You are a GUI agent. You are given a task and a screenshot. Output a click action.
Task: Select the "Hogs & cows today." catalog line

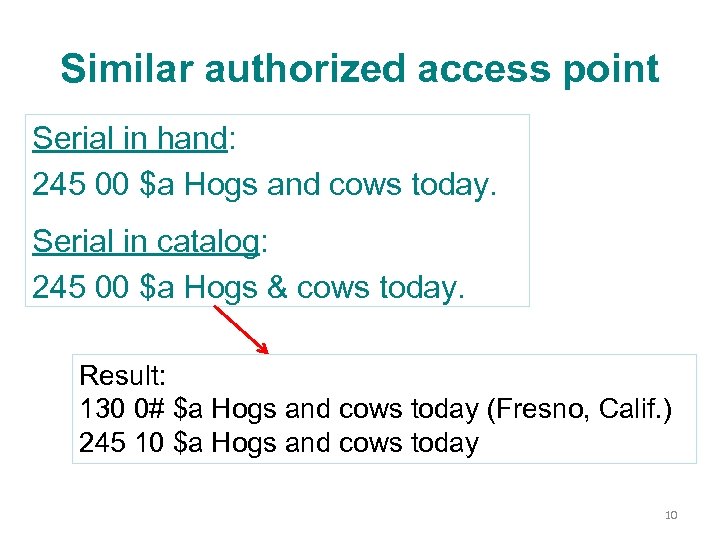(x=249, y=287)
